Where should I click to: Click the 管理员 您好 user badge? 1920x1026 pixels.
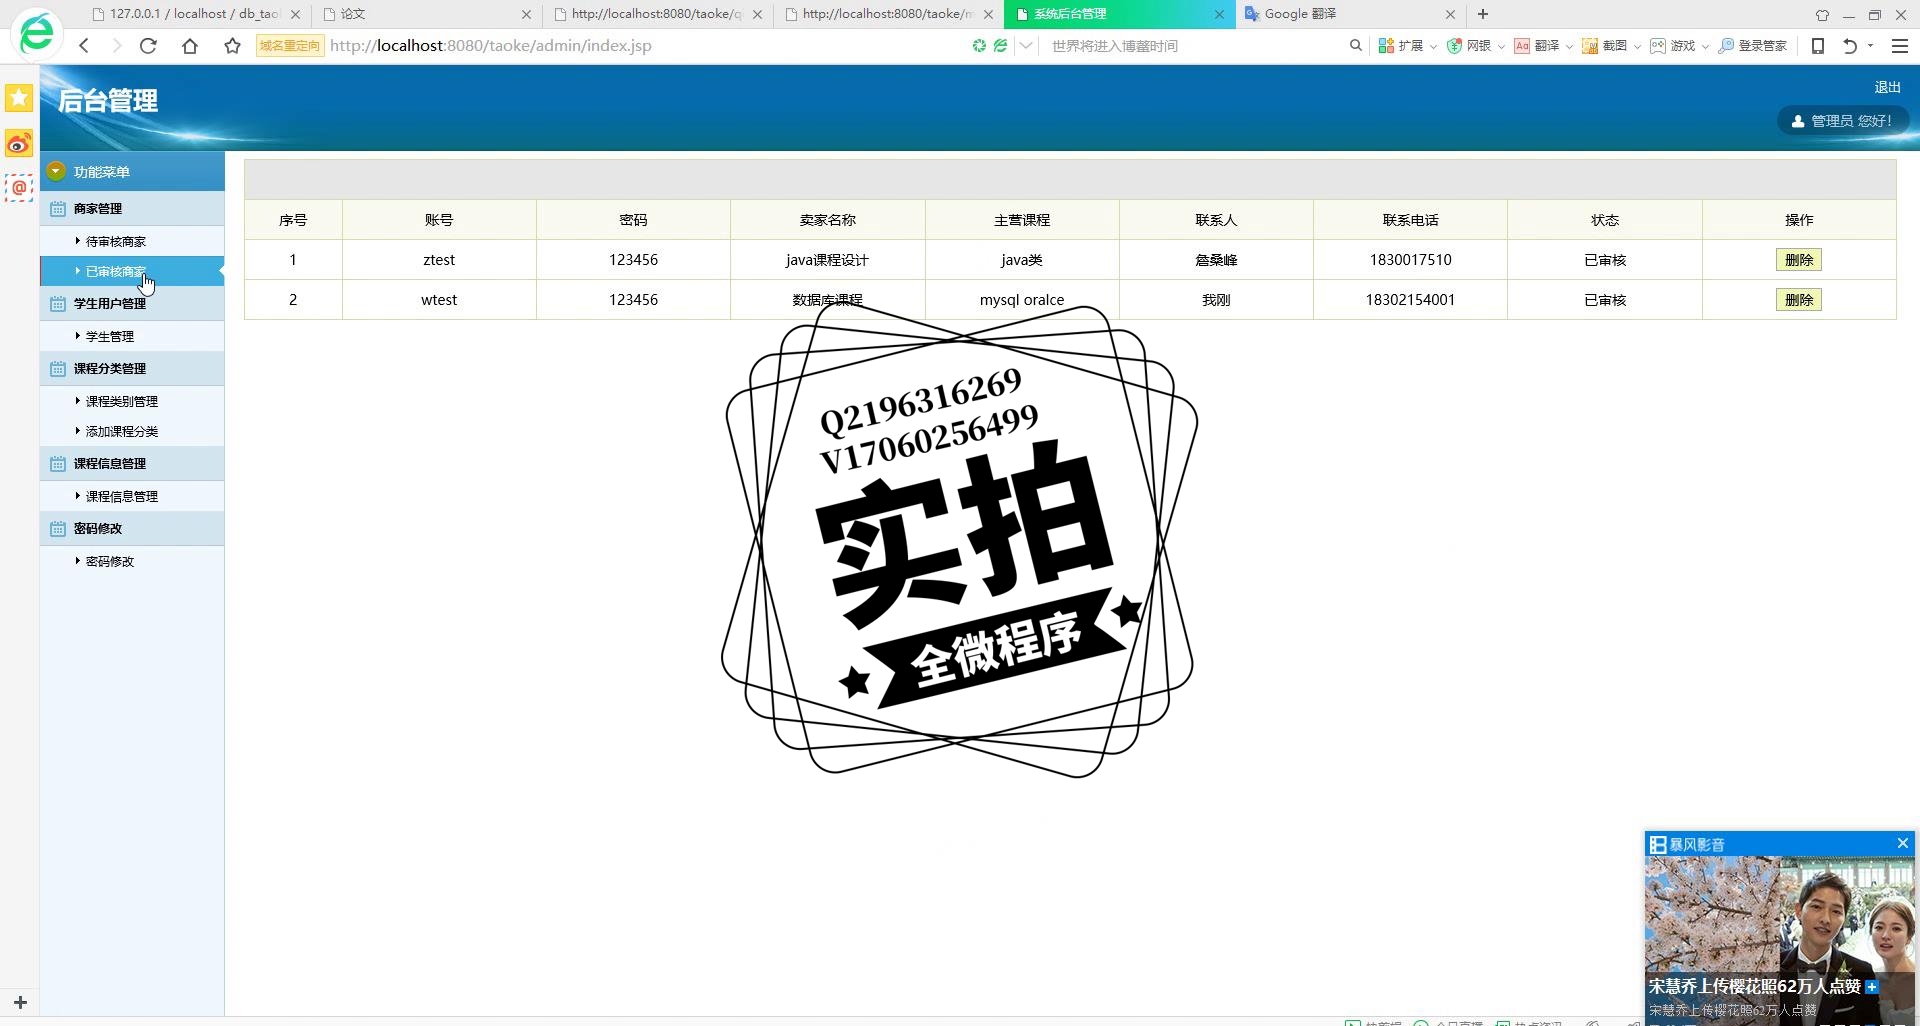coord(1842,121)
